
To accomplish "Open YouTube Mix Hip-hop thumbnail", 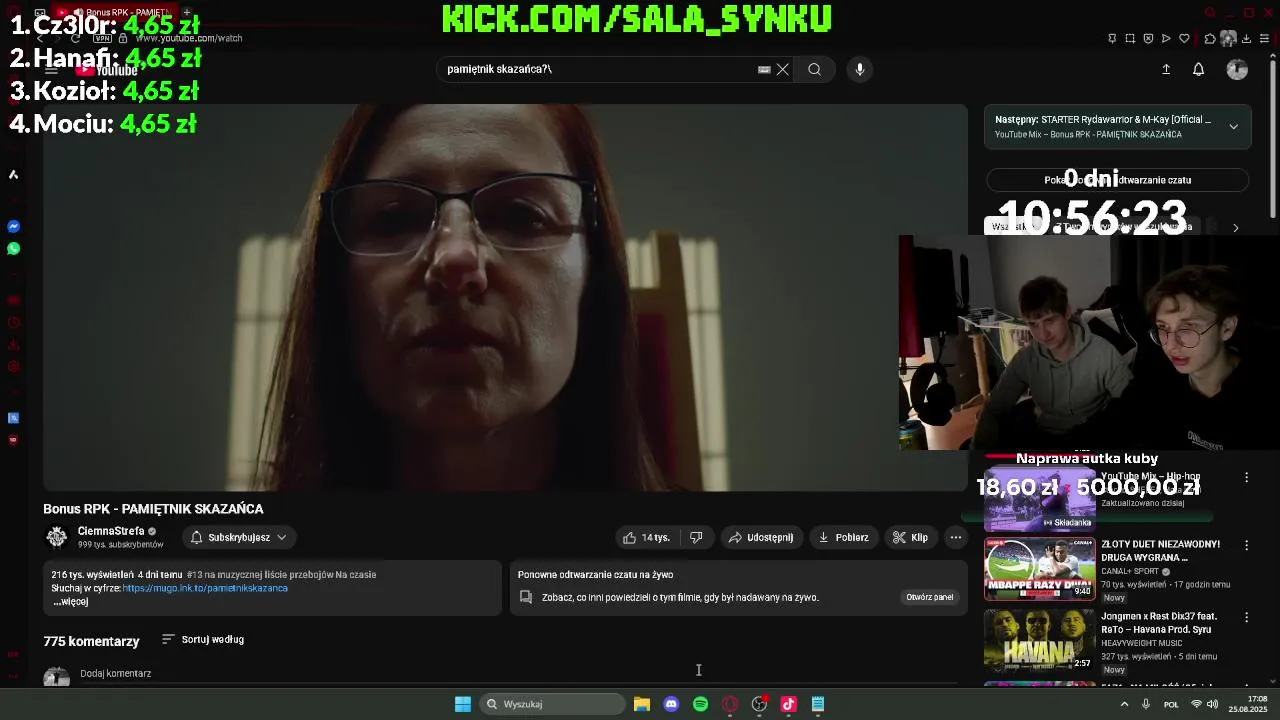I will tap(1039, 500).
